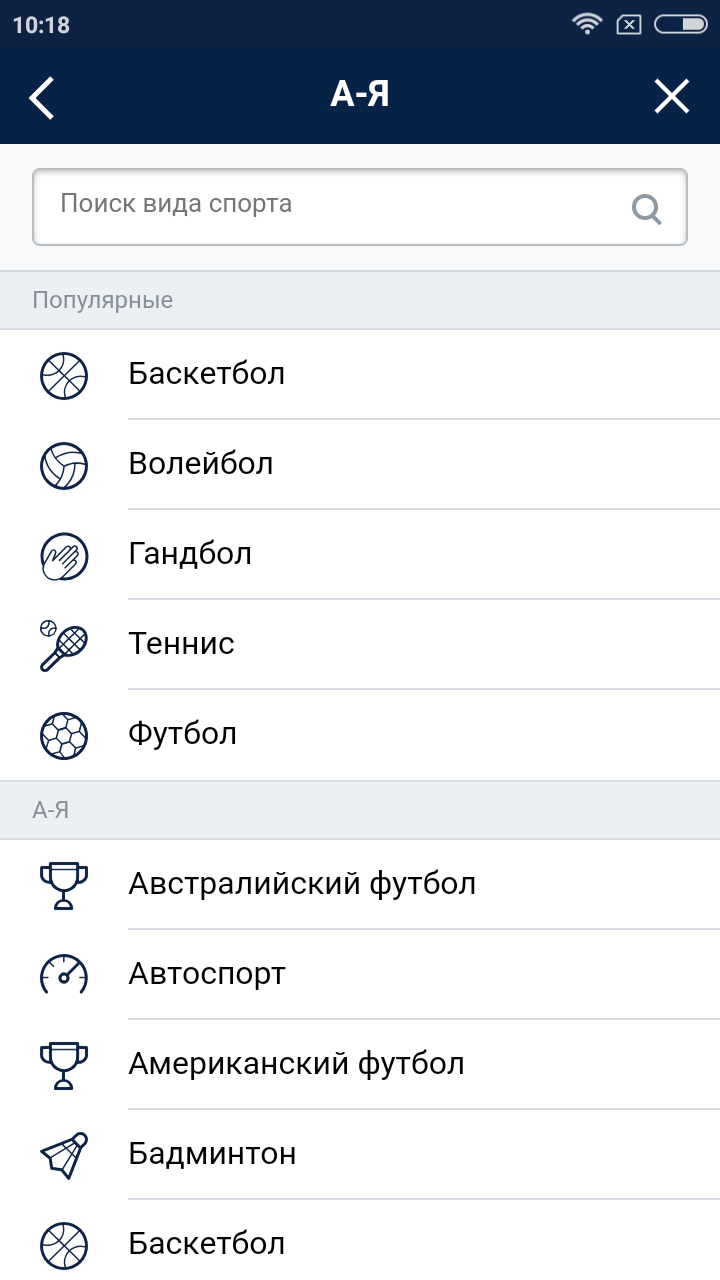
Task: Tap trophy icon beside Американский футбол
Action: pos(64,1065)
